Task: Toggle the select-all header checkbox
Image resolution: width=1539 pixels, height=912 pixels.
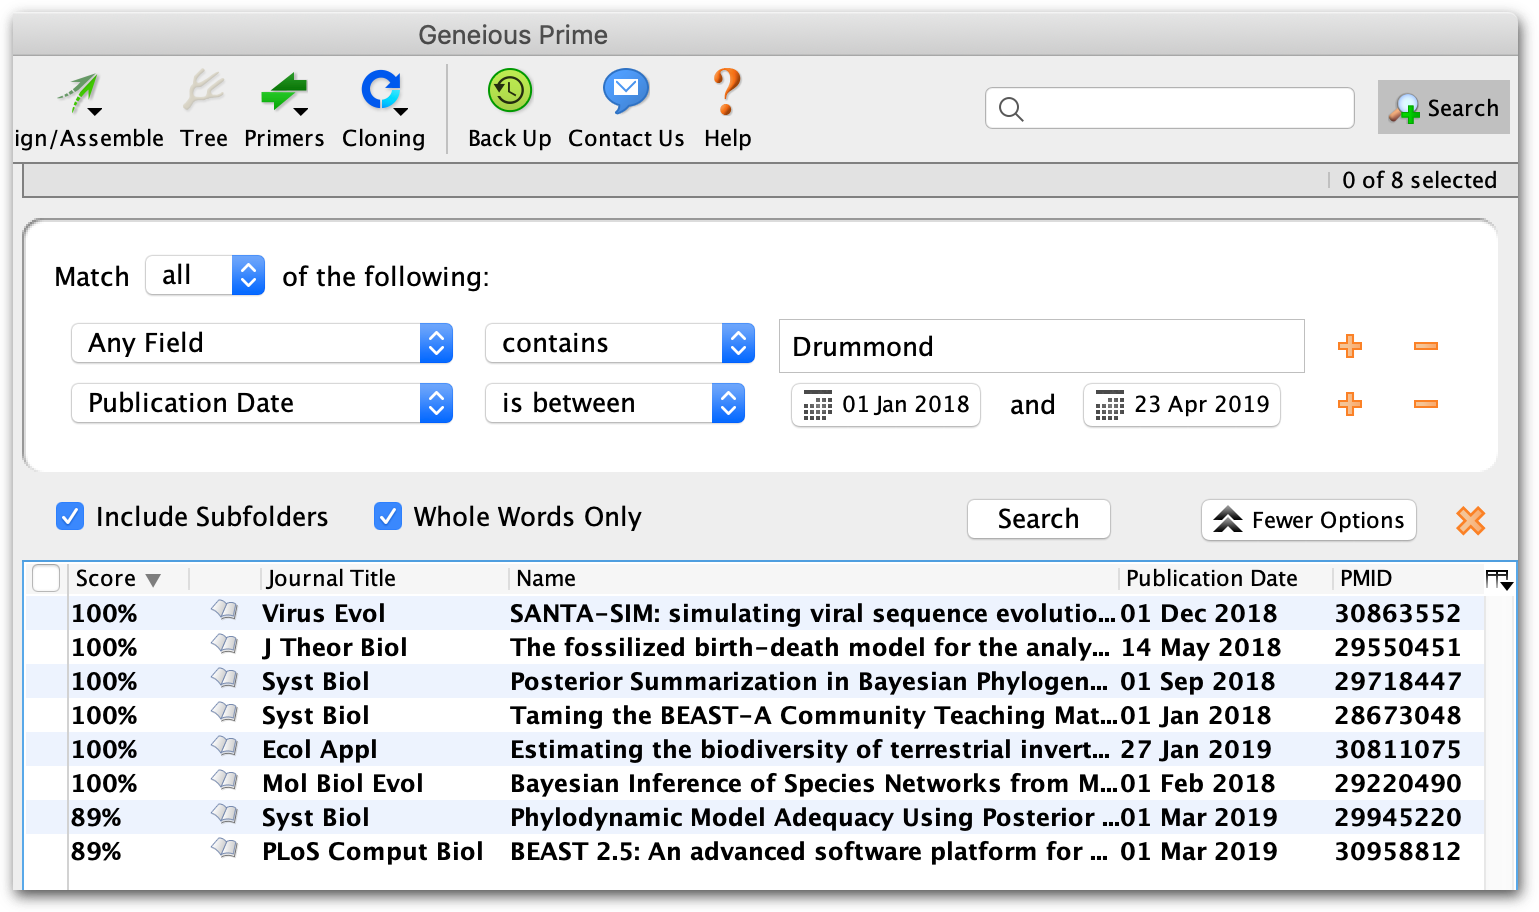Action: pos(46,578)
